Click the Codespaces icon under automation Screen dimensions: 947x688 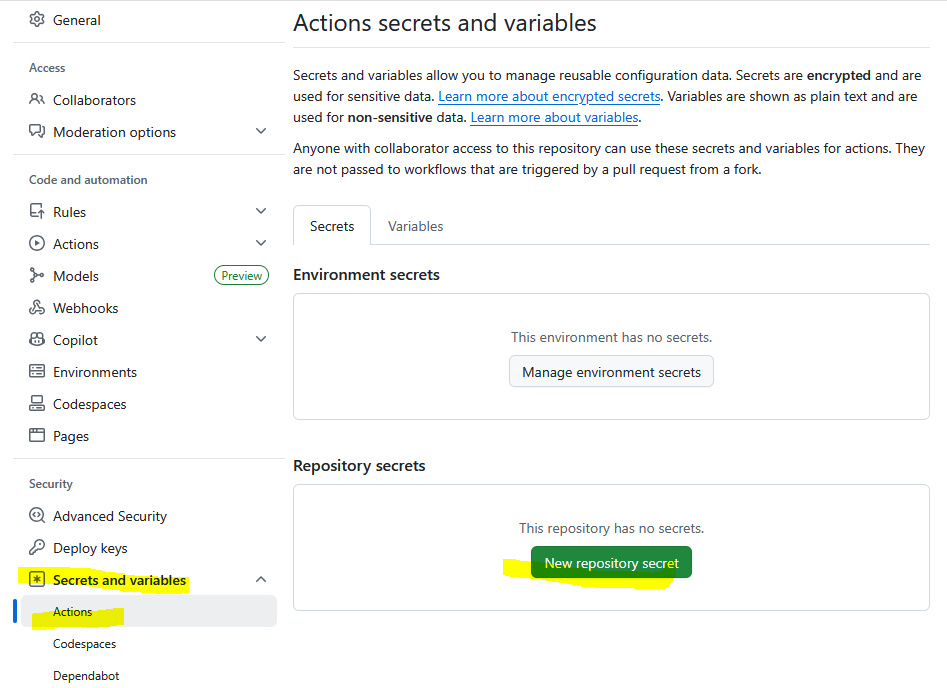(37, 404)
